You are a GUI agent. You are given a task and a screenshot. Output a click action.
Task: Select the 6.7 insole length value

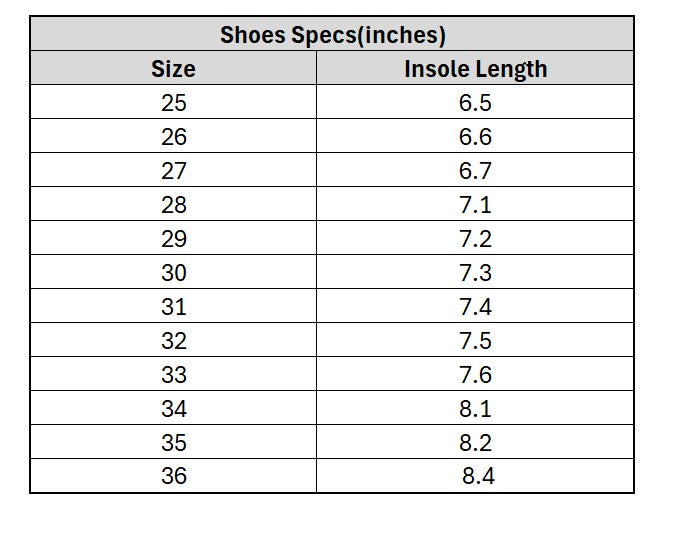click(x=475, y=170)
